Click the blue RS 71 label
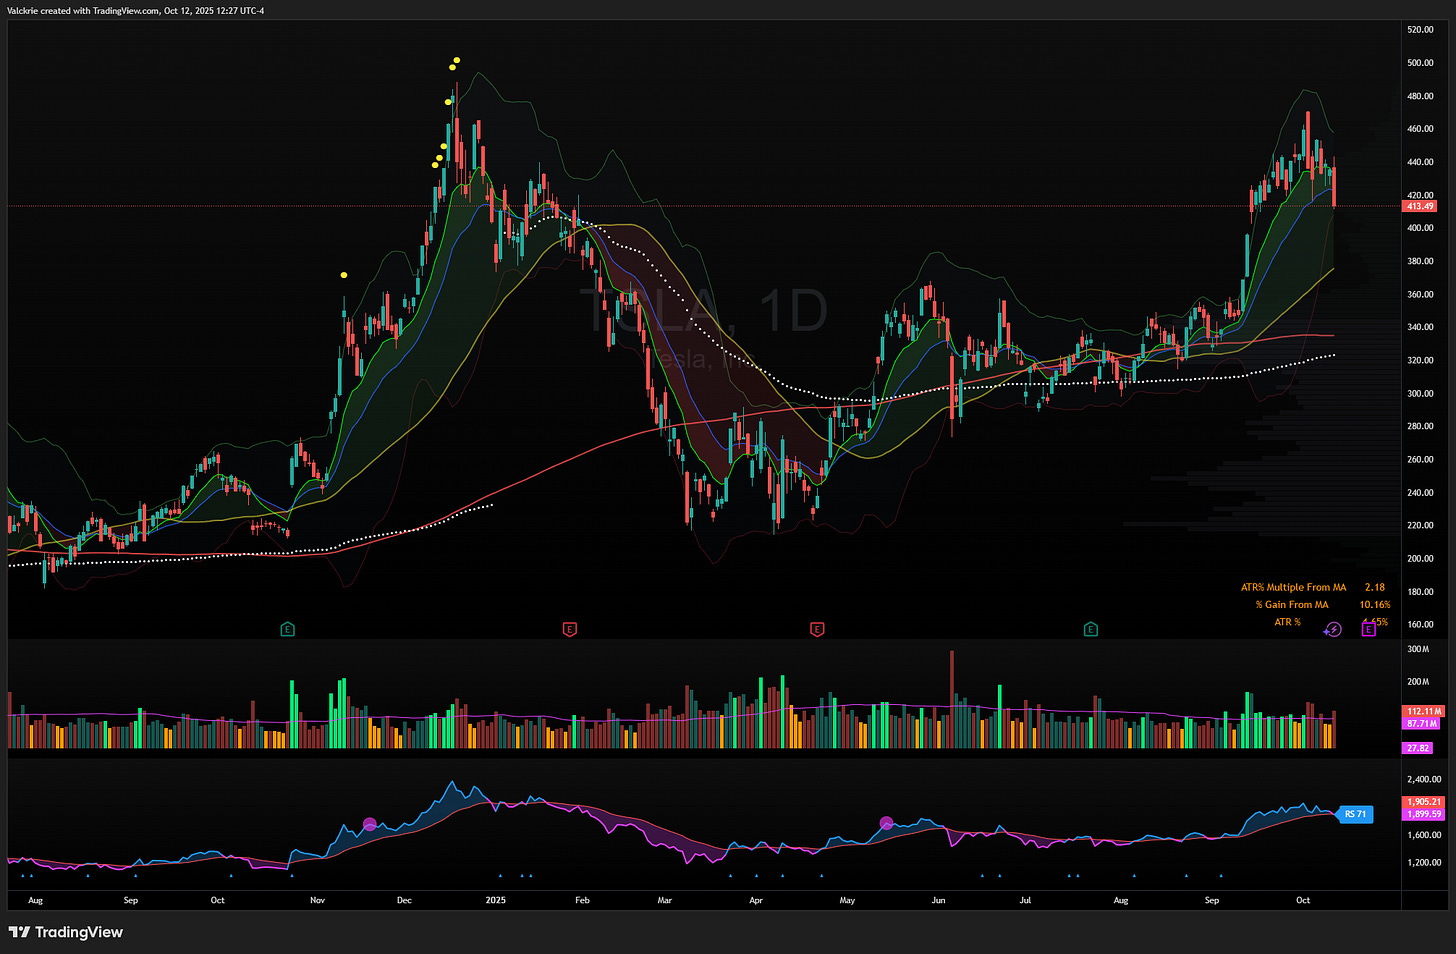The height and width of the screenshot is (954, 1456). point(1355,814)
